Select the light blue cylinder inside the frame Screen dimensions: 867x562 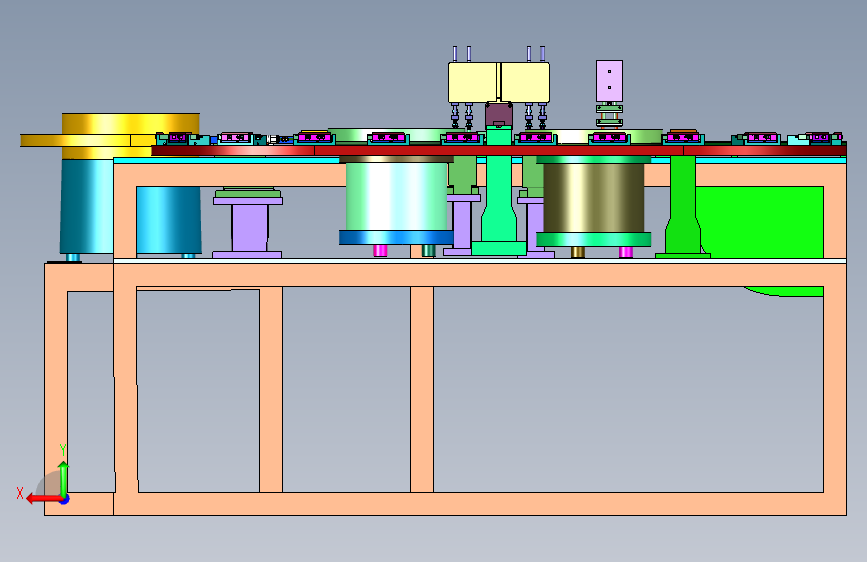[168, 220]
